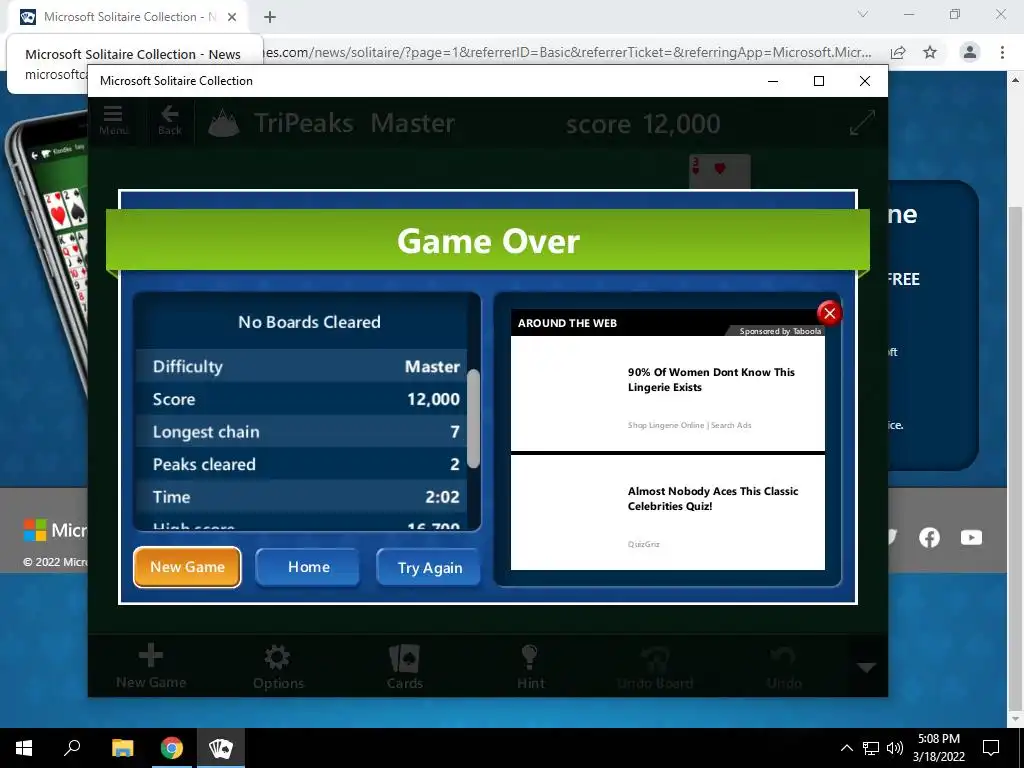1024x768 pixels.
Task: Open the Chrome profile icon
Action: click(x=970, y=52)
